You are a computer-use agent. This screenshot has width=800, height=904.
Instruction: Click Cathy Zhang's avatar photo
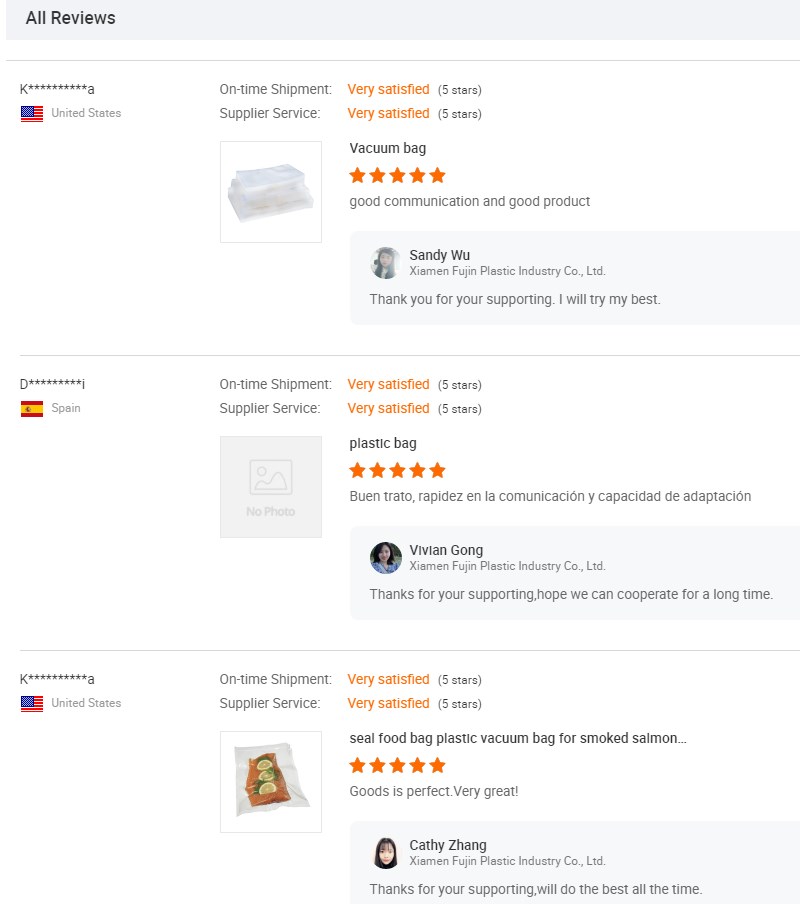click(x=385, y=853)
